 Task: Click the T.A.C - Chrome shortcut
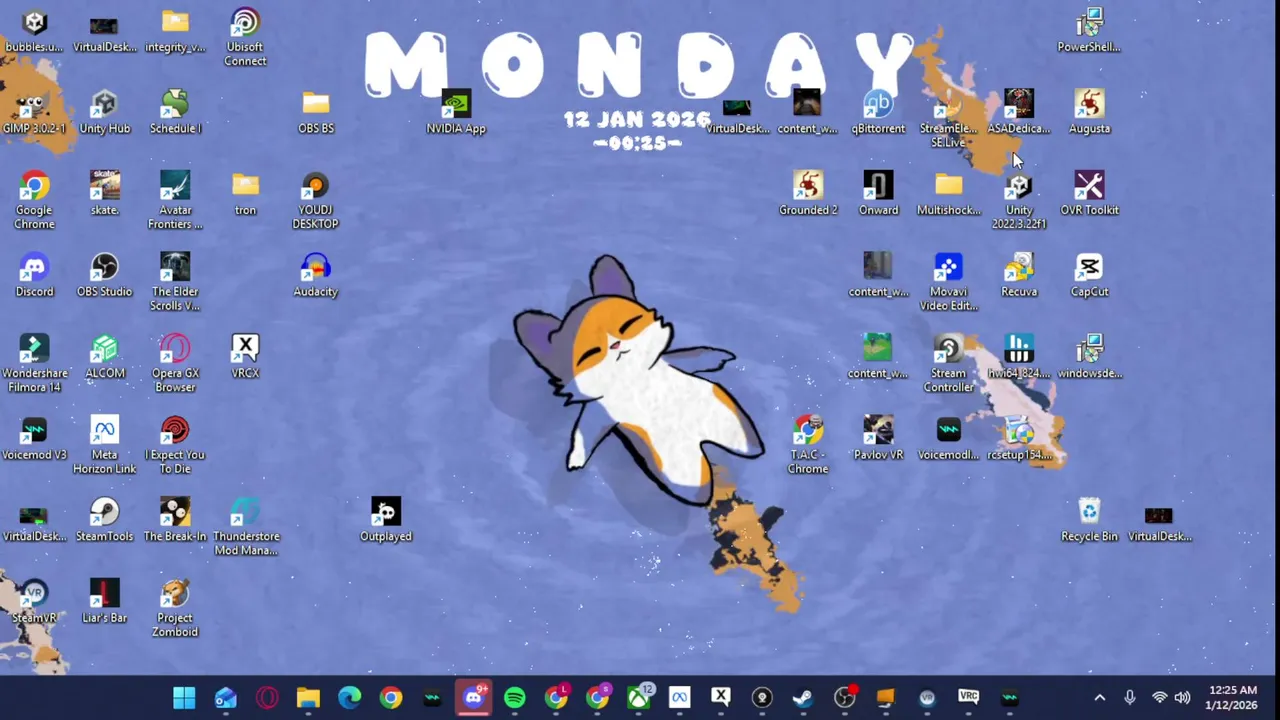tap(808, 445)
